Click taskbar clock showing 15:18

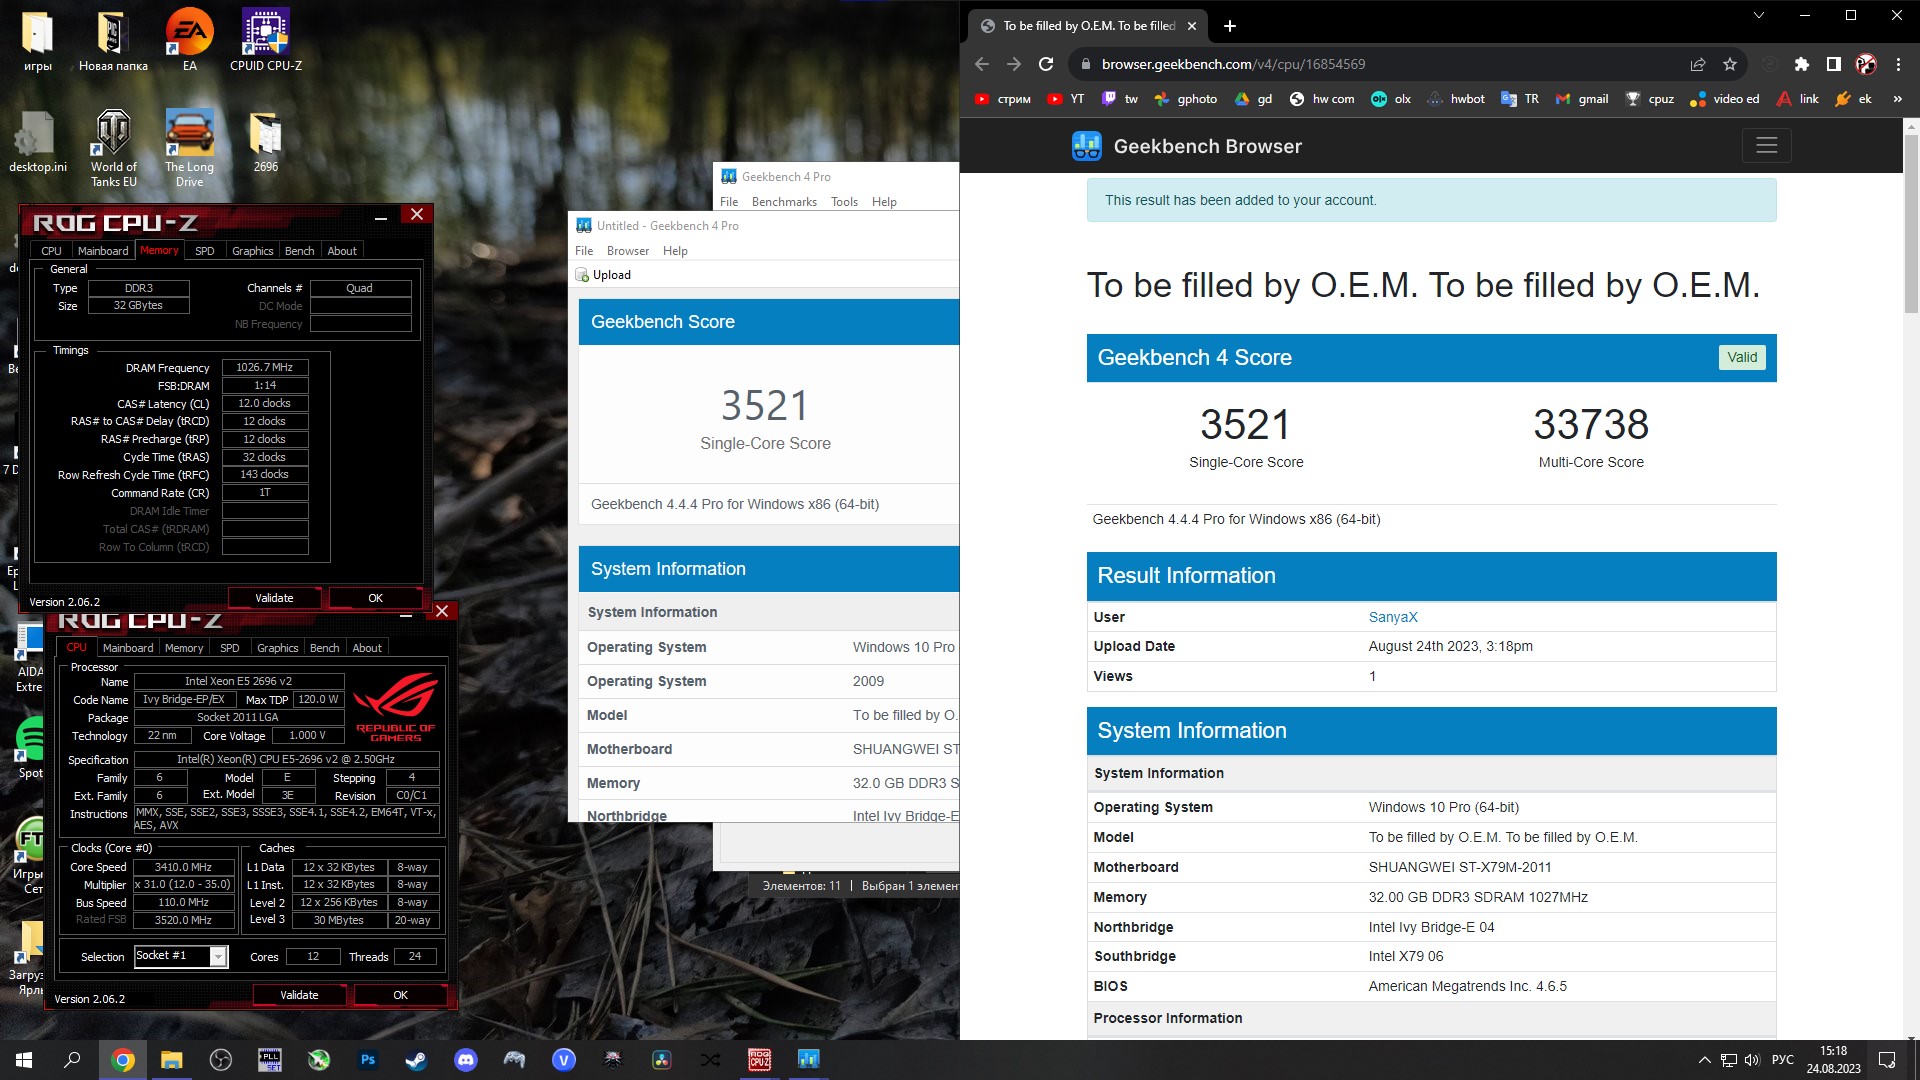(x=1833, y=1060)
